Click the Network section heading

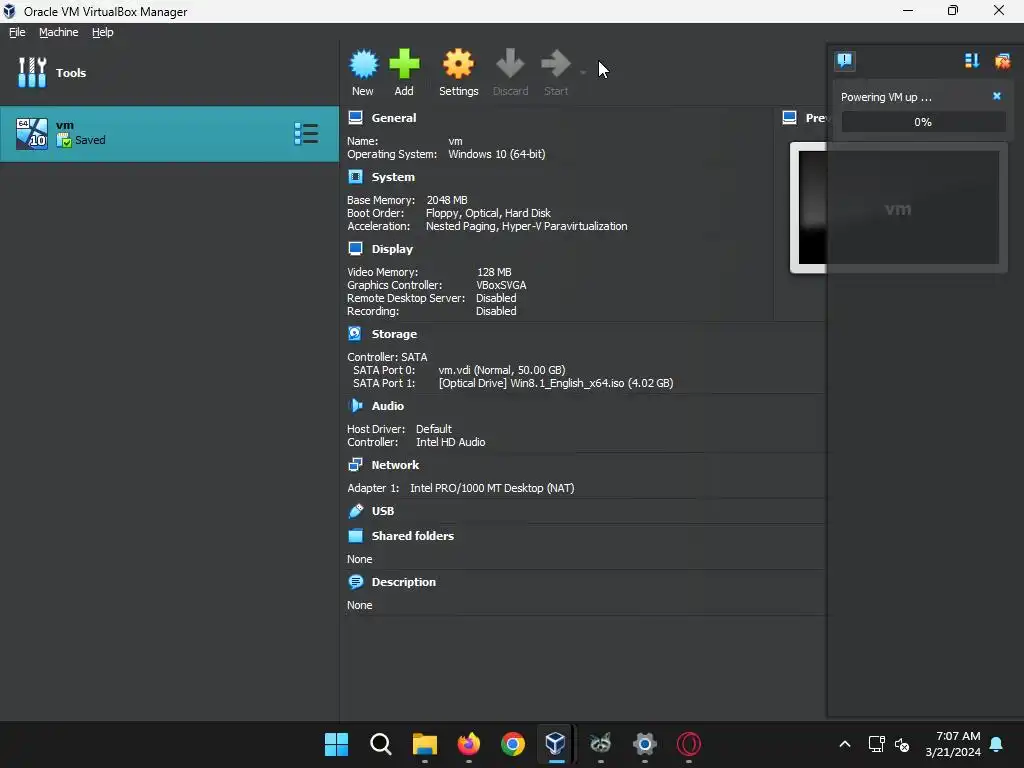point(395,465)
